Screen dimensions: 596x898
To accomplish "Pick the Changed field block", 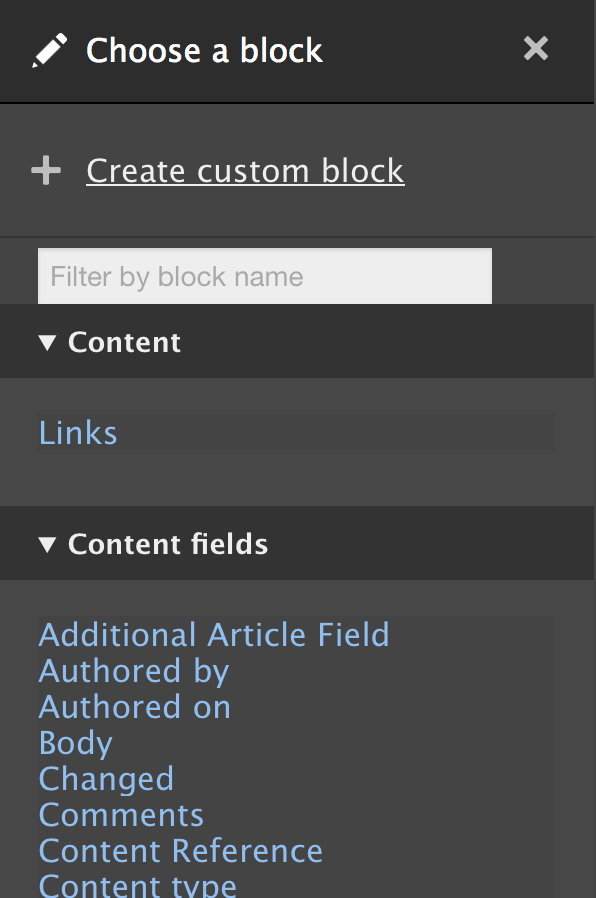I will click(105, 778).
